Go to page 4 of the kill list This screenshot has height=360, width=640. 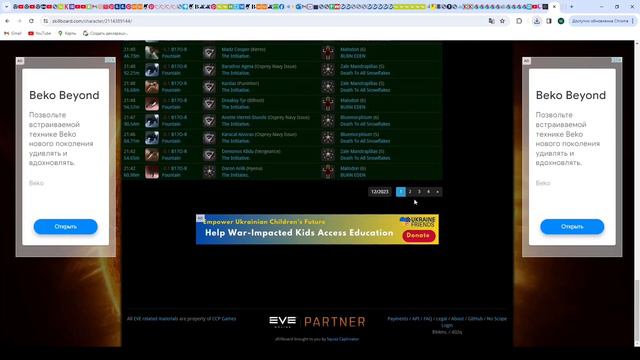(x=428, y=192)
